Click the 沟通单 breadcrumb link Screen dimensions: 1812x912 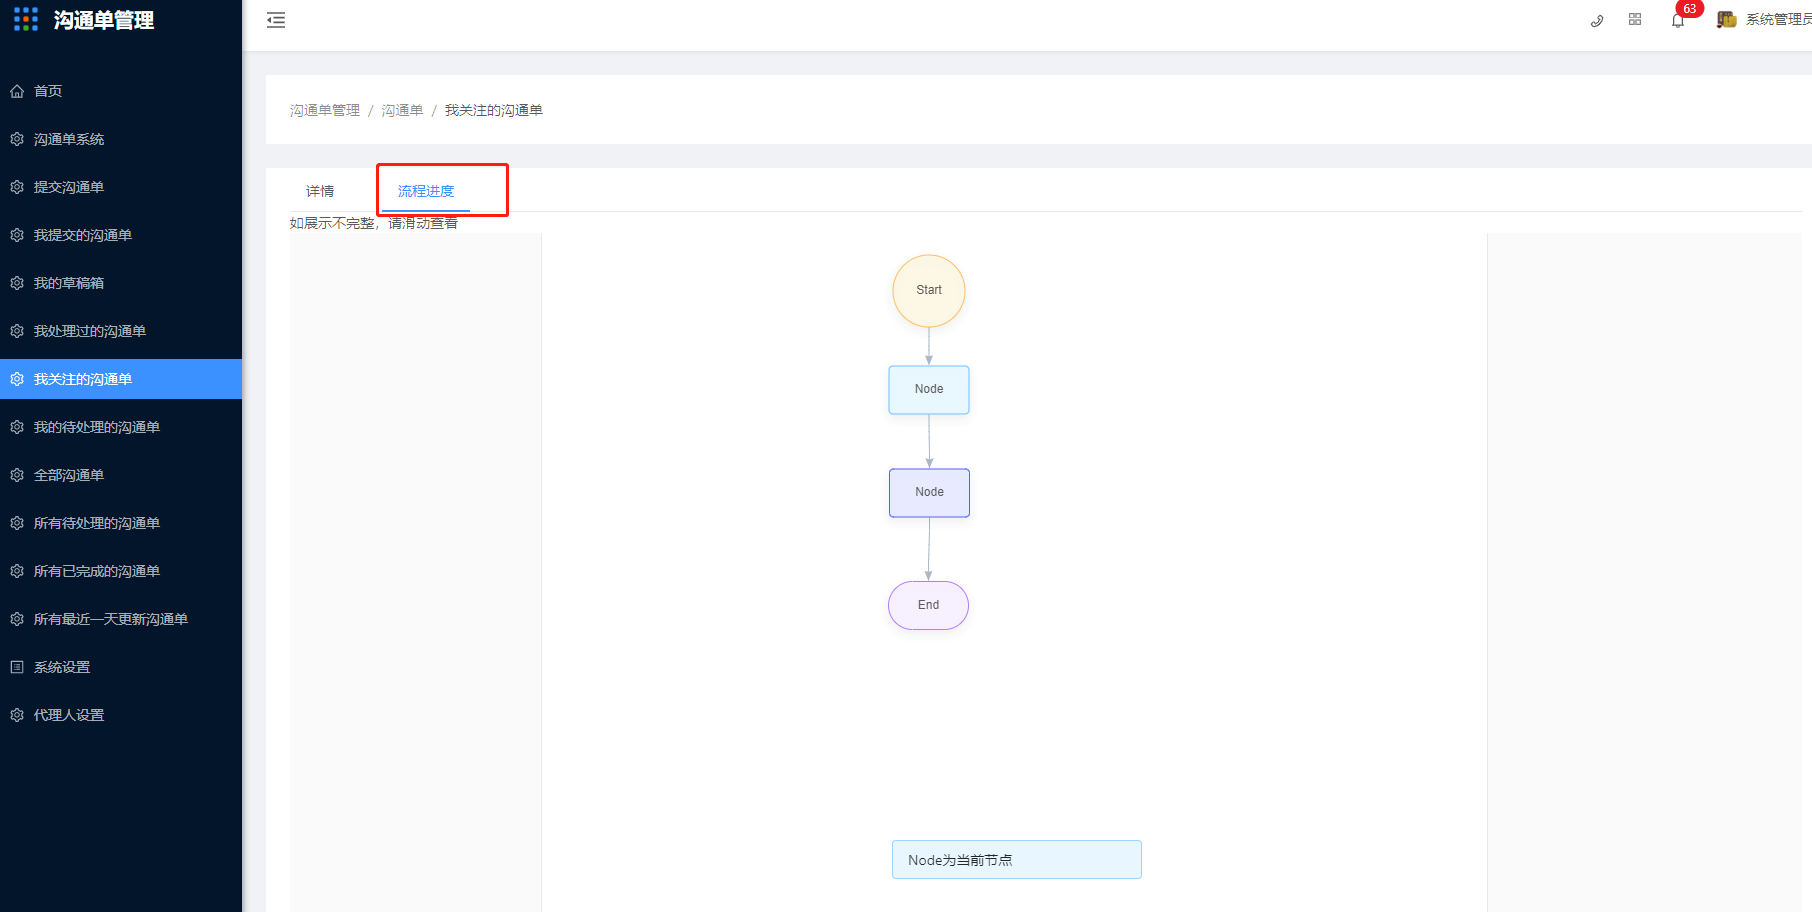pos(402,110)
